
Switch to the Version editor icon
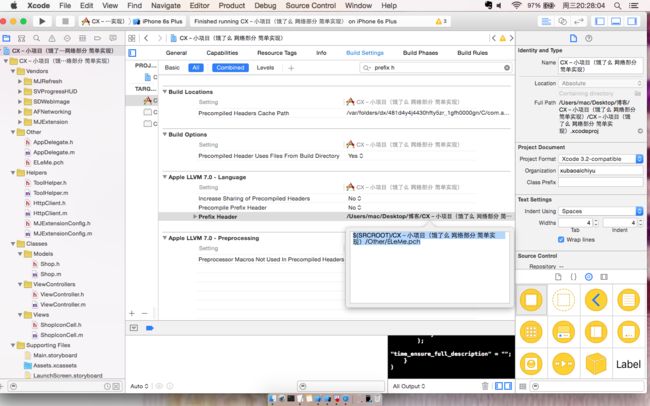click(x=578, y=21)
